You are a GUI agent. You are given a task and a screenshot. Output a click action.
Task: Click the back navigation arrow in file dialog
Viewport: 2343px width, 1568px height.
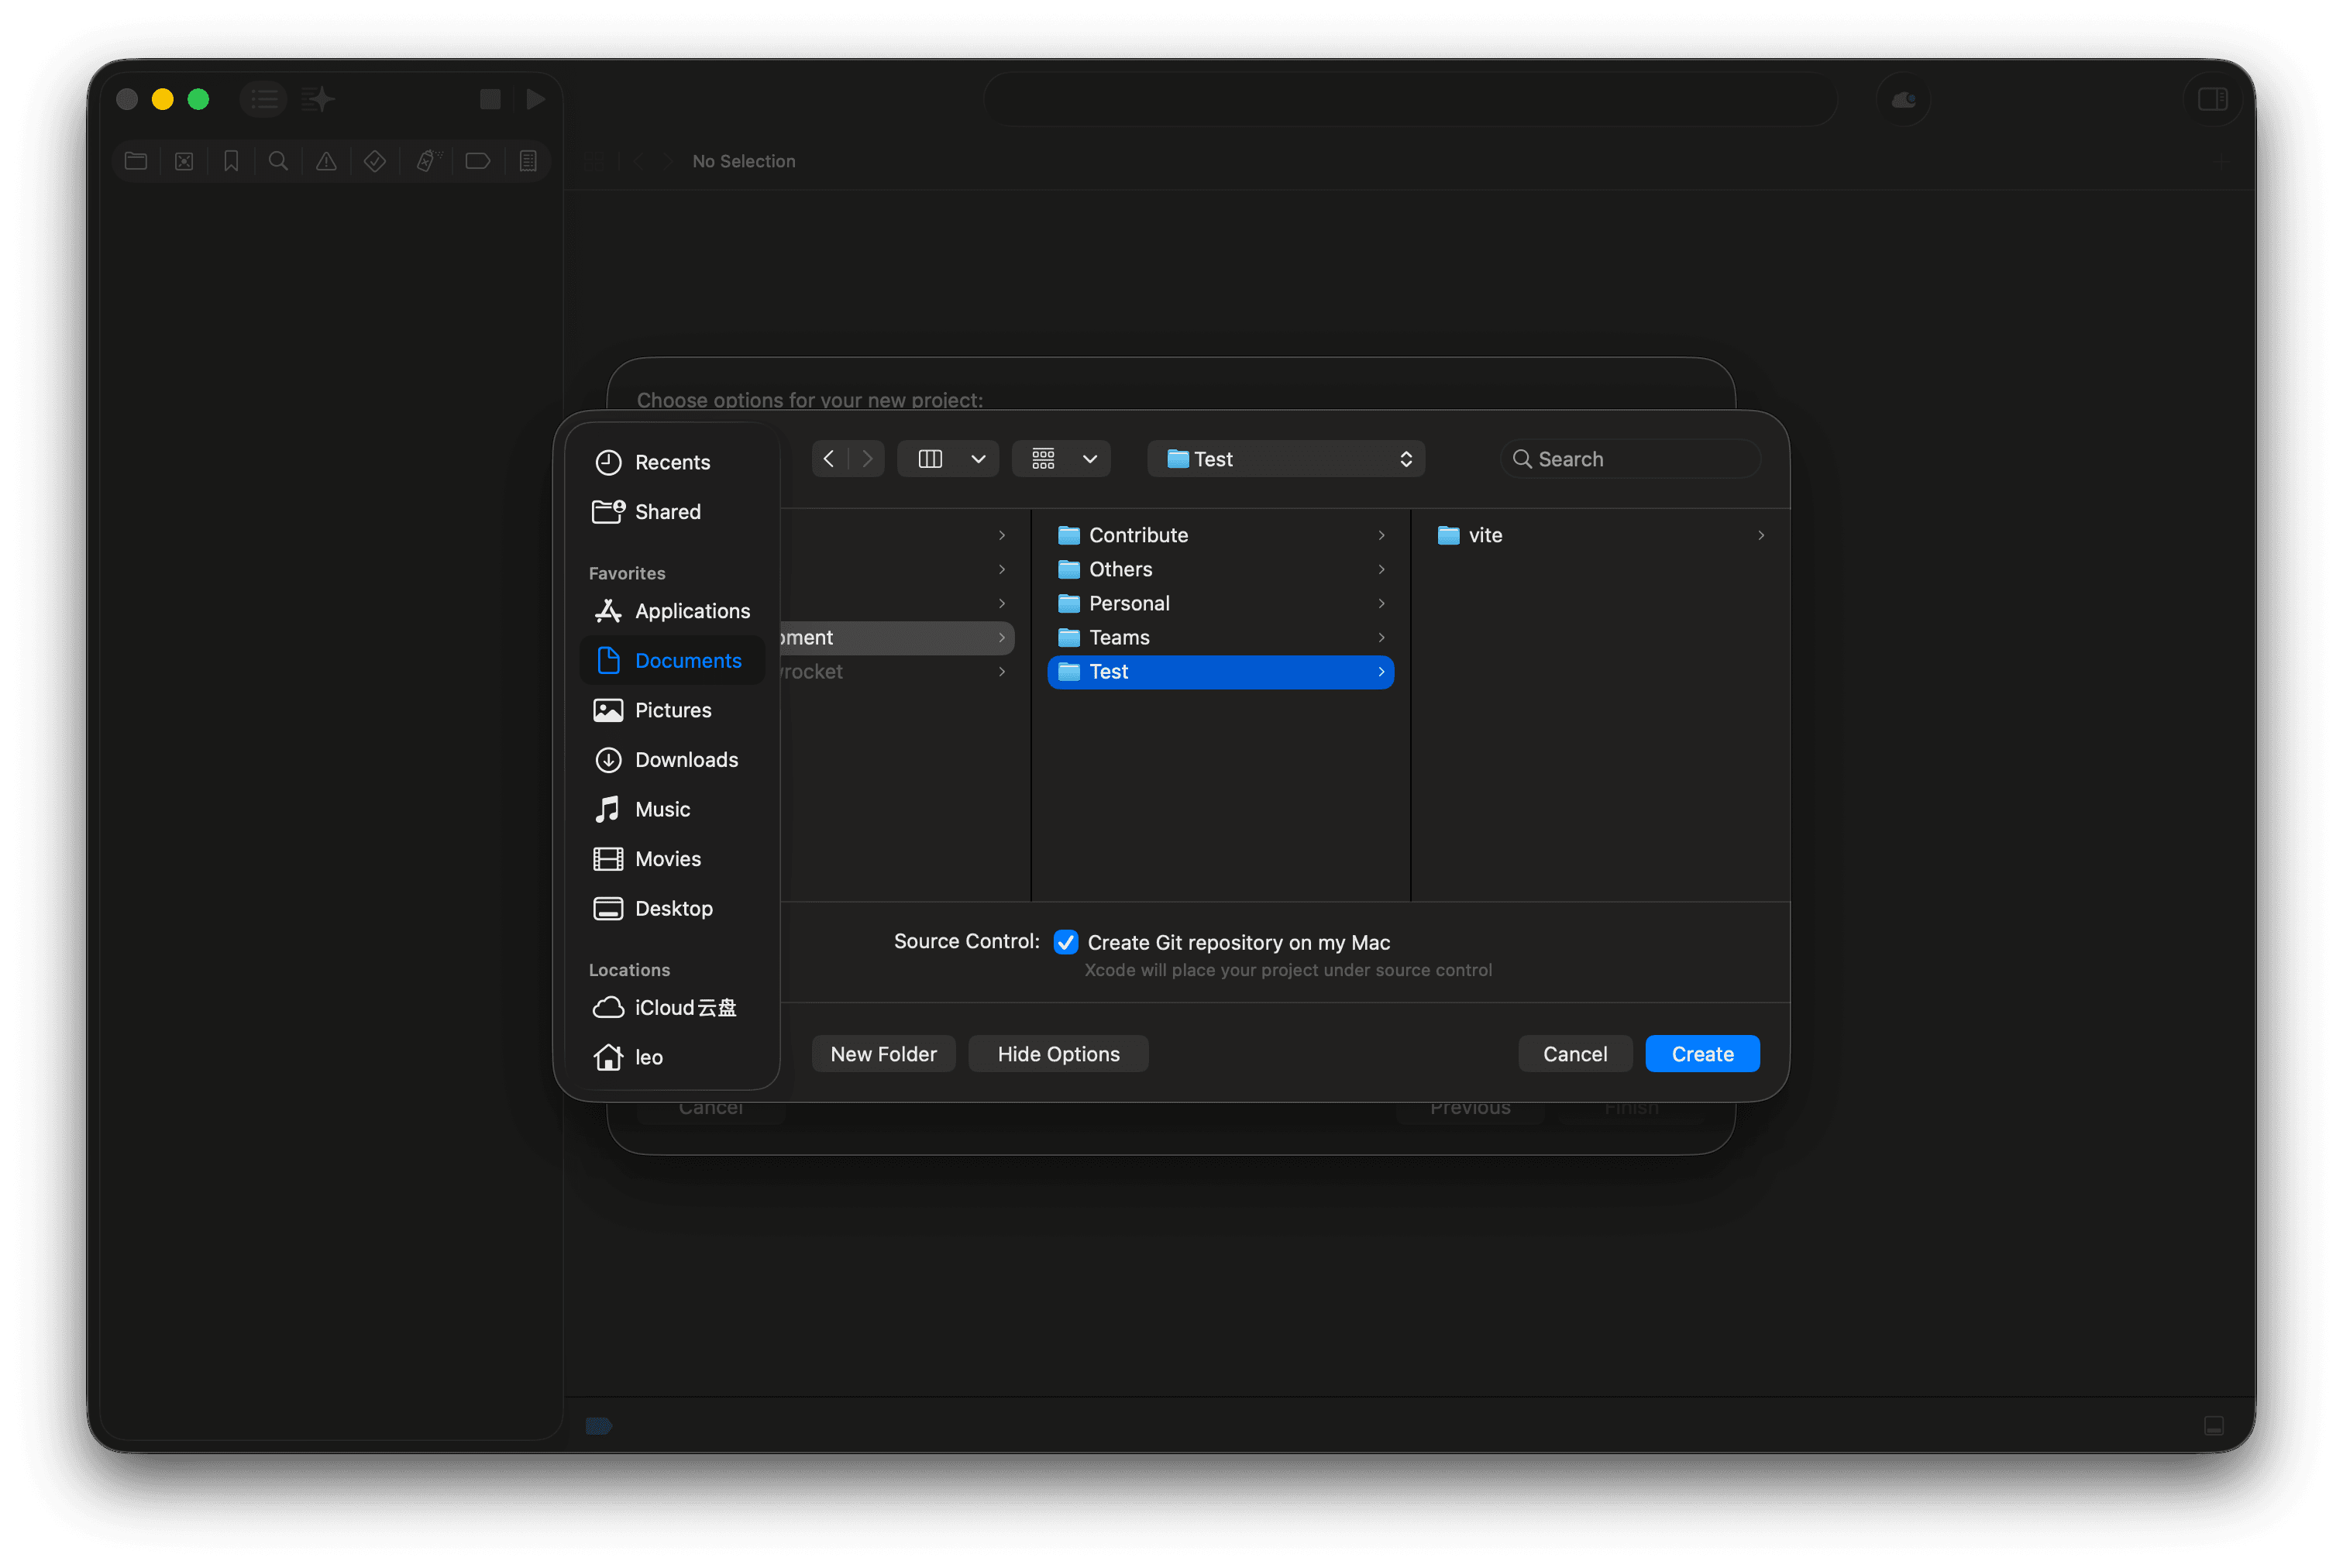click(x=829, y=459)
